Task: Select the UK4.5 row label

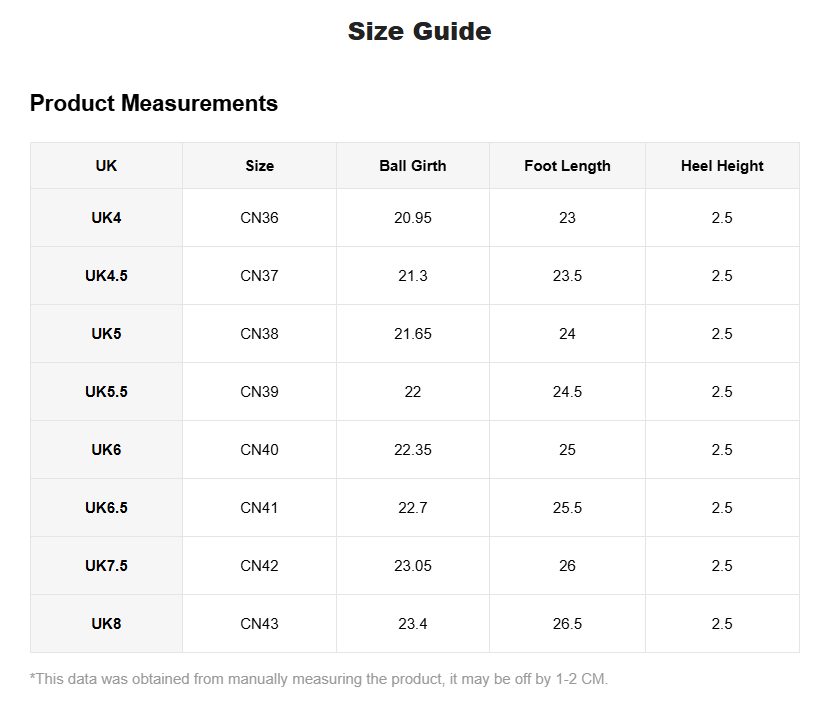Action: click(x=106, y=276)
